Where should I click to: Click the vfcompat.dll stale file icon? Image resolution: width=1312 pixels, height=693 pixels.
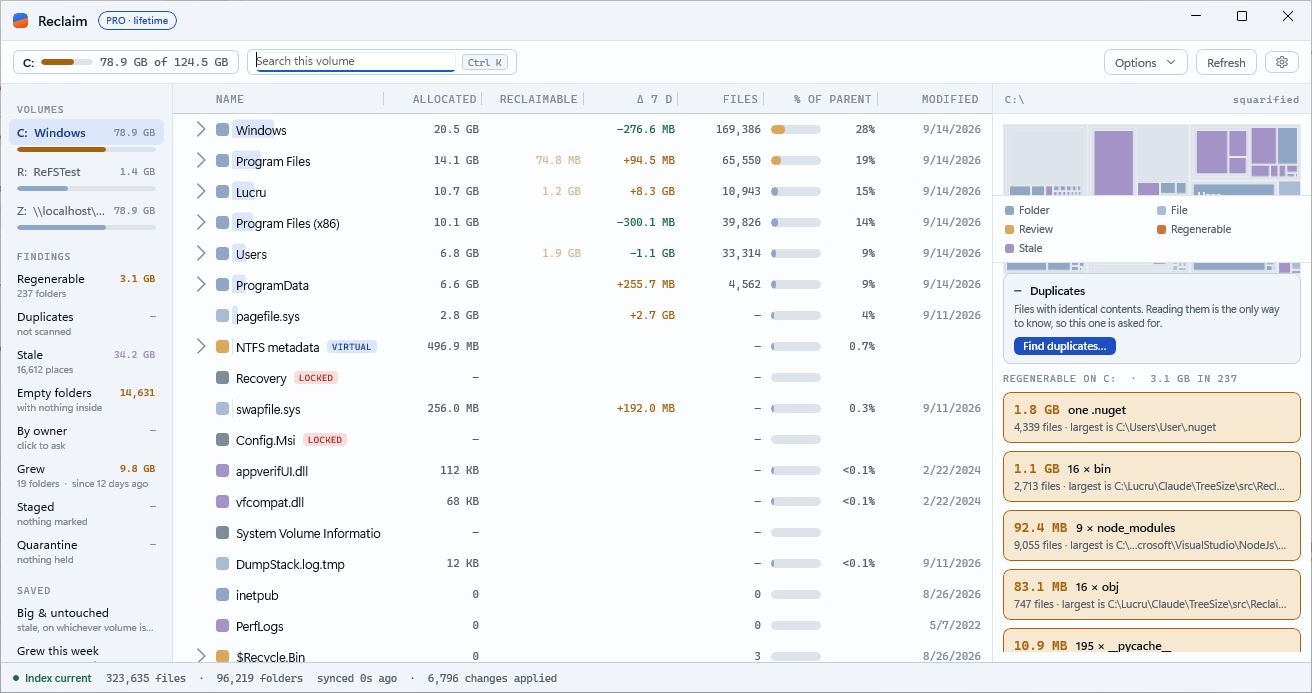[x=223, y=502]
